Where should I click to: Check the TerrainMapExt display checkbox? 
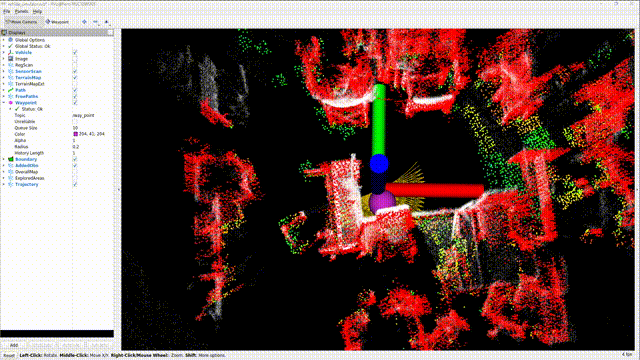point(75,84)
